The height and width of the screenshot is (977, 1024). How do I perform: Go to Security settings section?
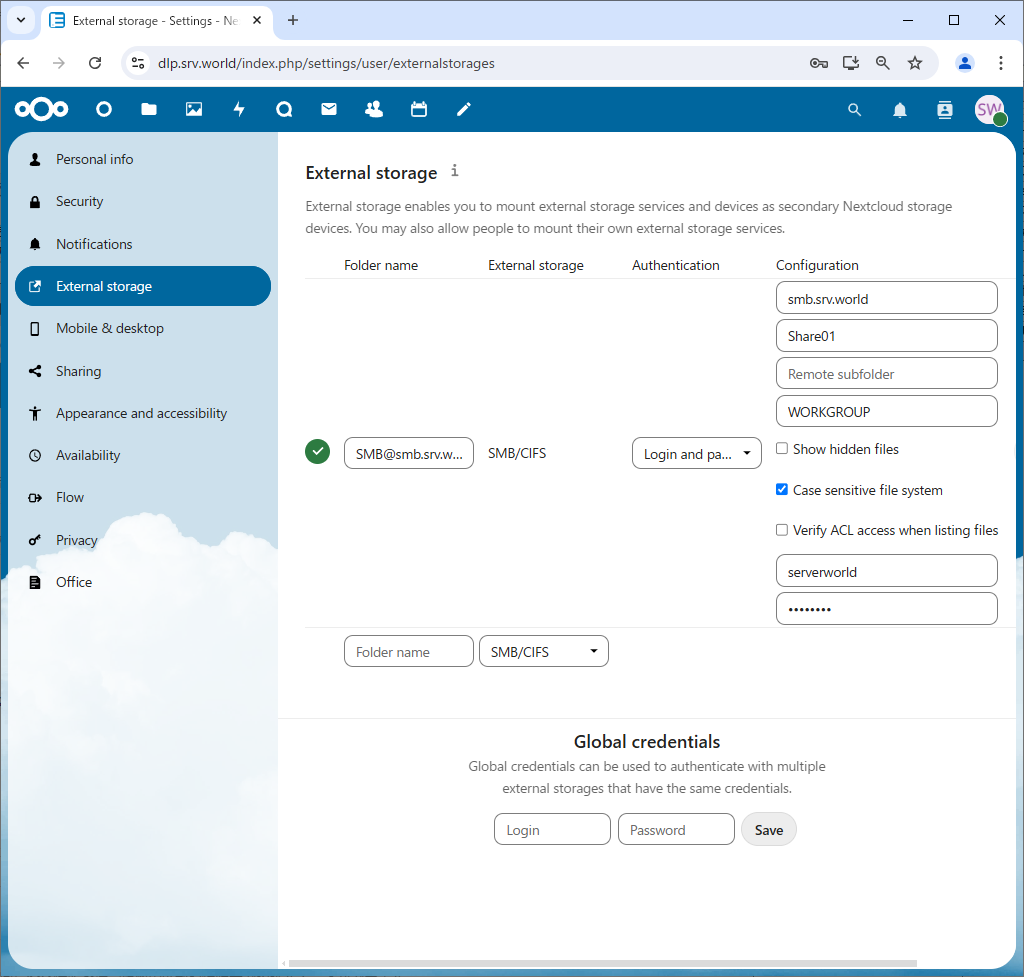[x=80, y=202]
